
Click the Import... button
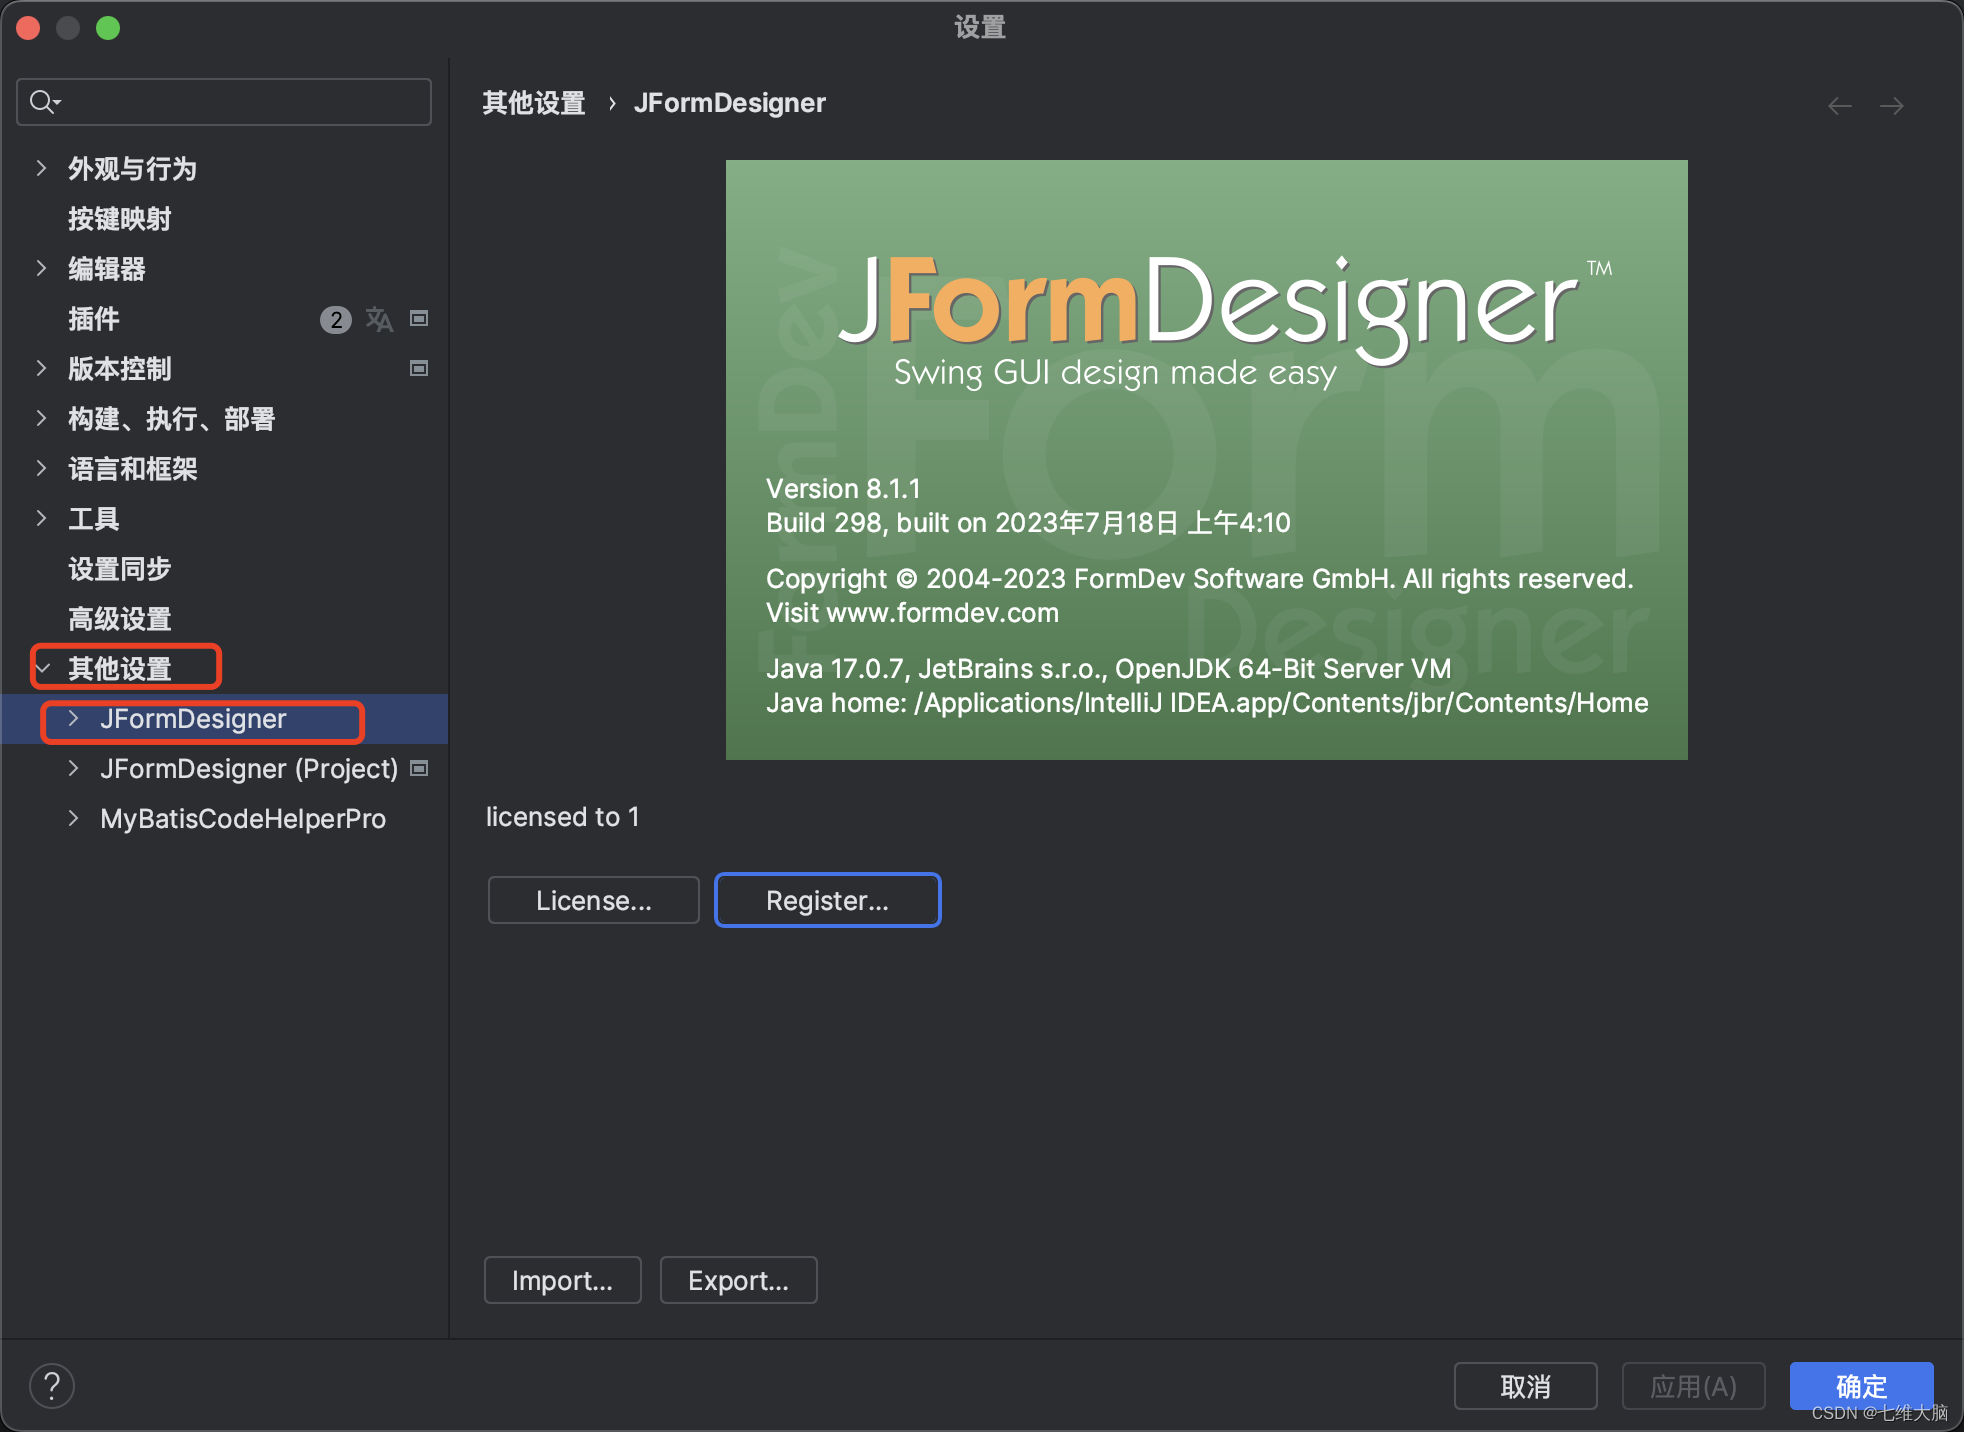tap(562, 1280)
